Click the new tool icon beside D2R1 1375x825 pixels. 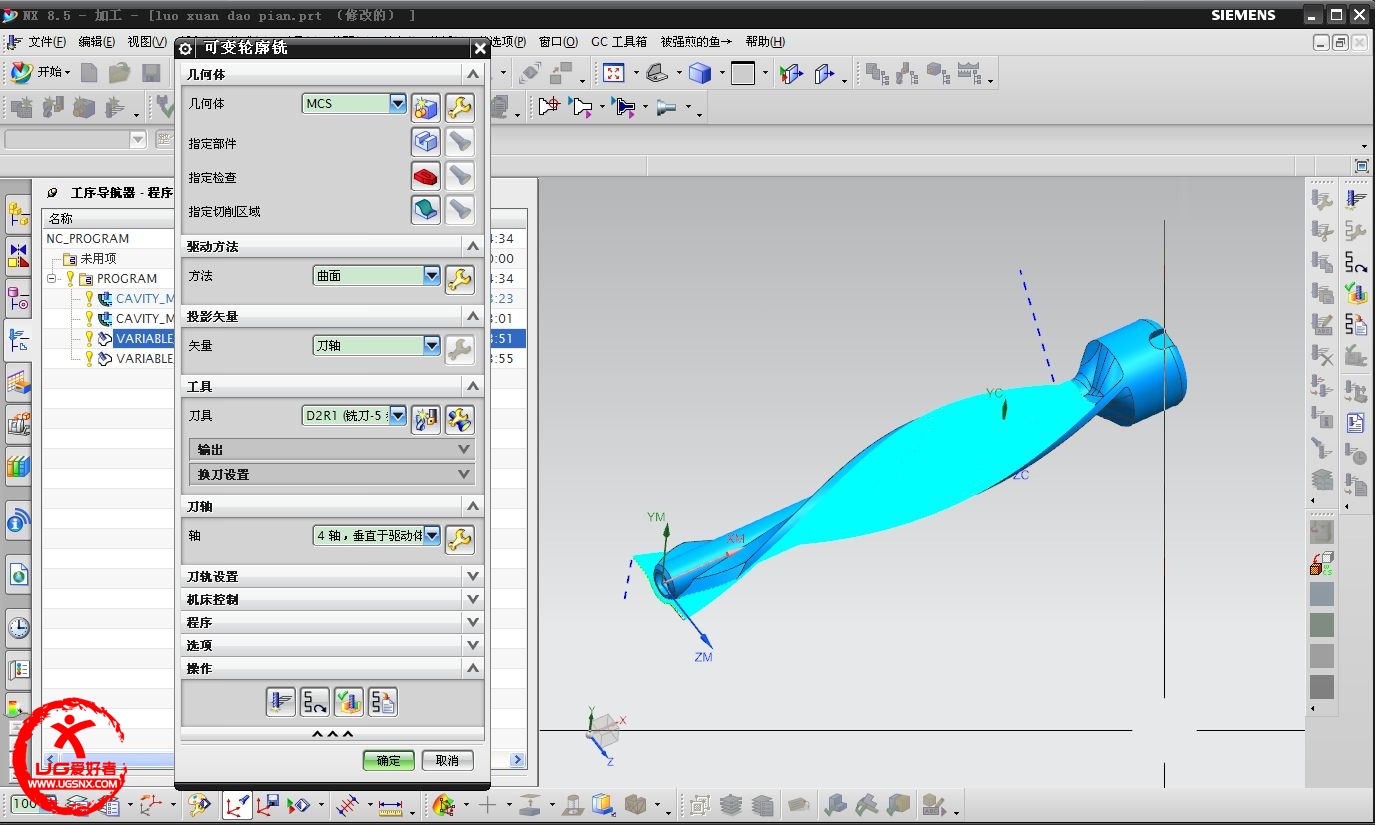coord(426,419)
